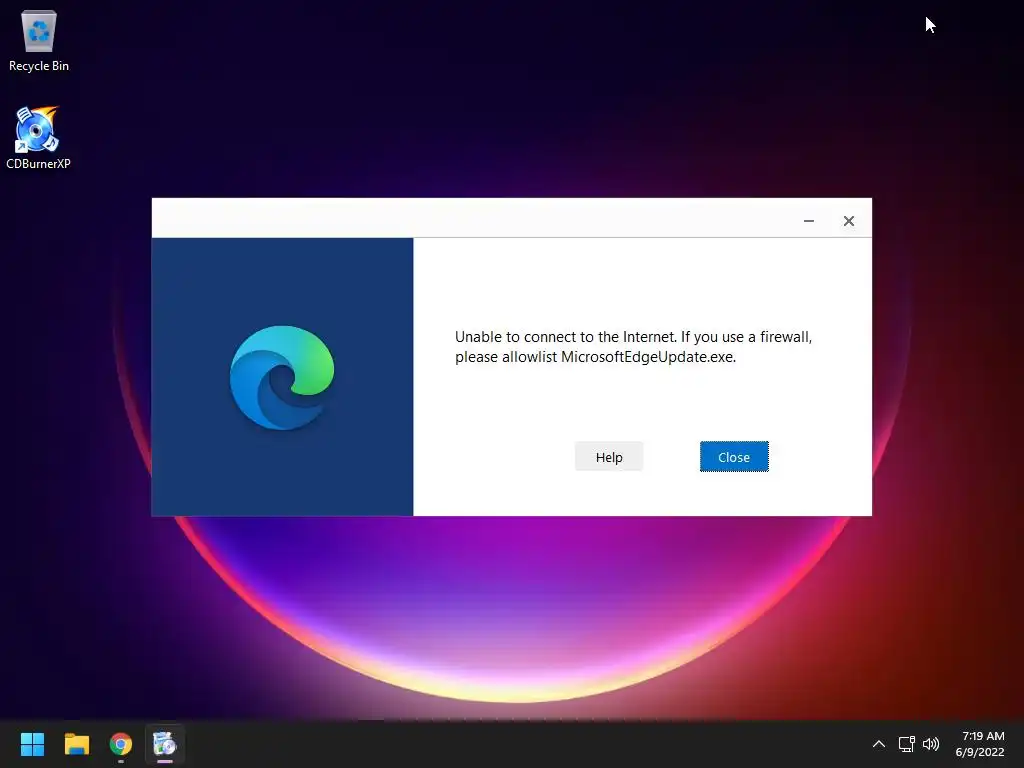Open the clock showing 7:19 AM
The image size is (1024, 768).
tap(980, 744)
